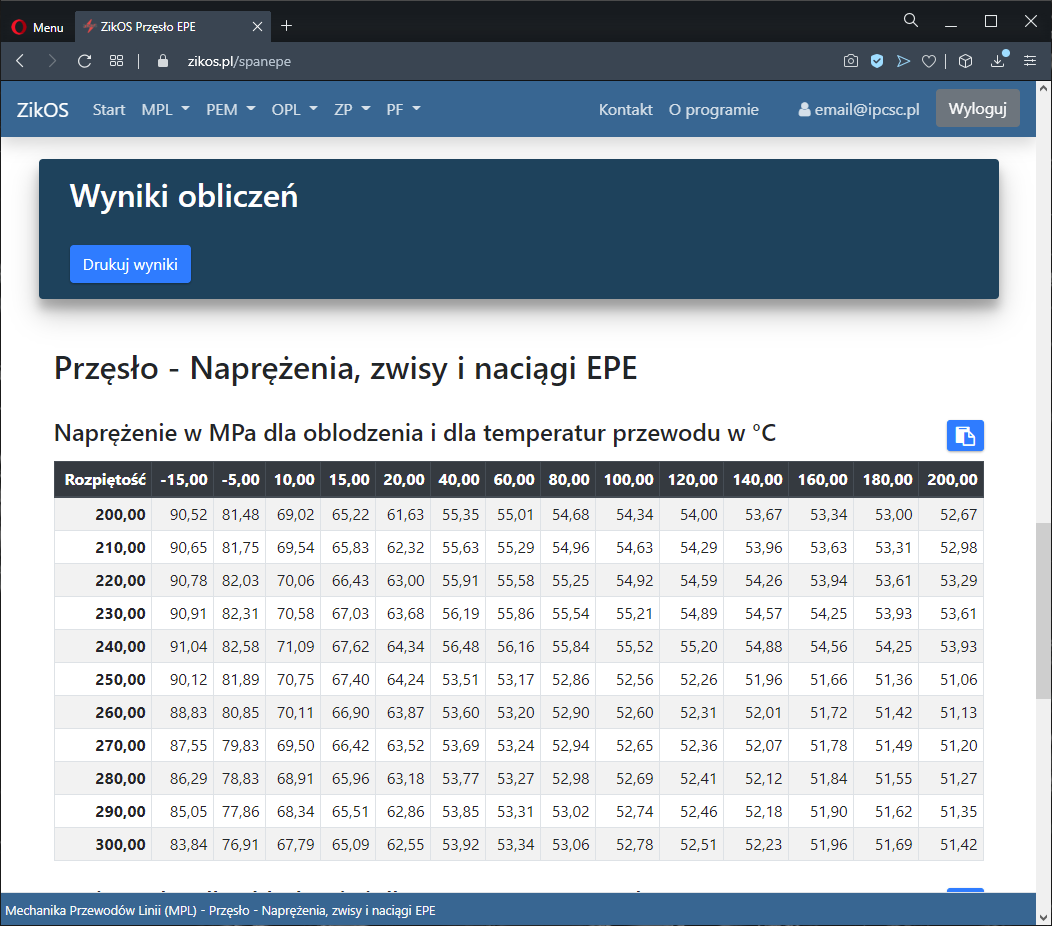Open the OPL dropdown in navbar
The image size is (1052, 926).
click(x=294, y=109)
